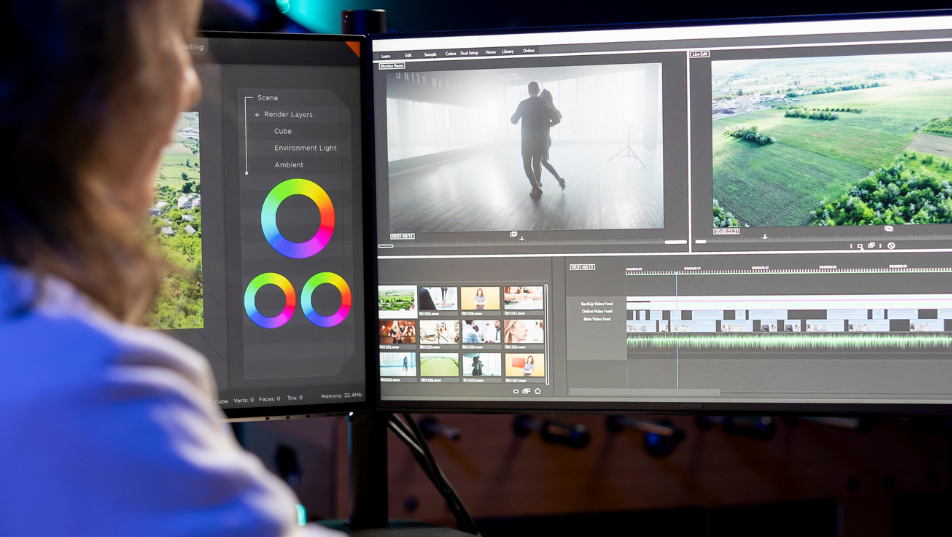Click the Window Room label above left preview

click(392, 66)
